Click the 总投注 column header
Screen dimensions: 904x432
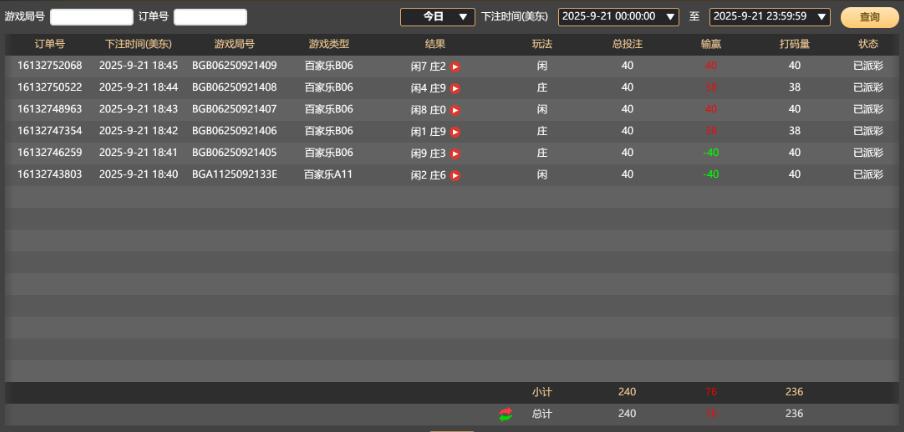click(x=627, y=44)
